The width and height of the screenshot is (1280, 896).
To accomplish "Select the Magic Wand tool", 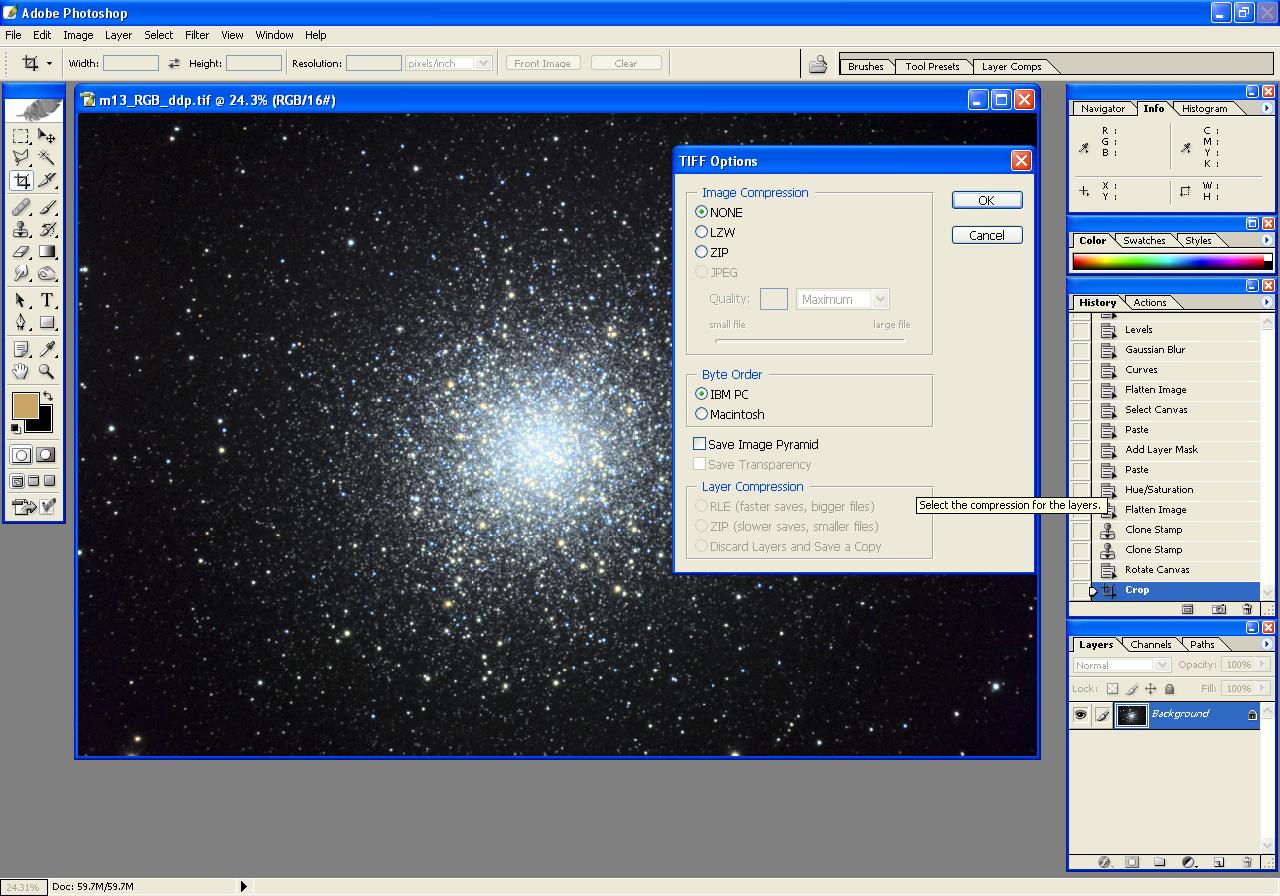I will tap(47, 158).
